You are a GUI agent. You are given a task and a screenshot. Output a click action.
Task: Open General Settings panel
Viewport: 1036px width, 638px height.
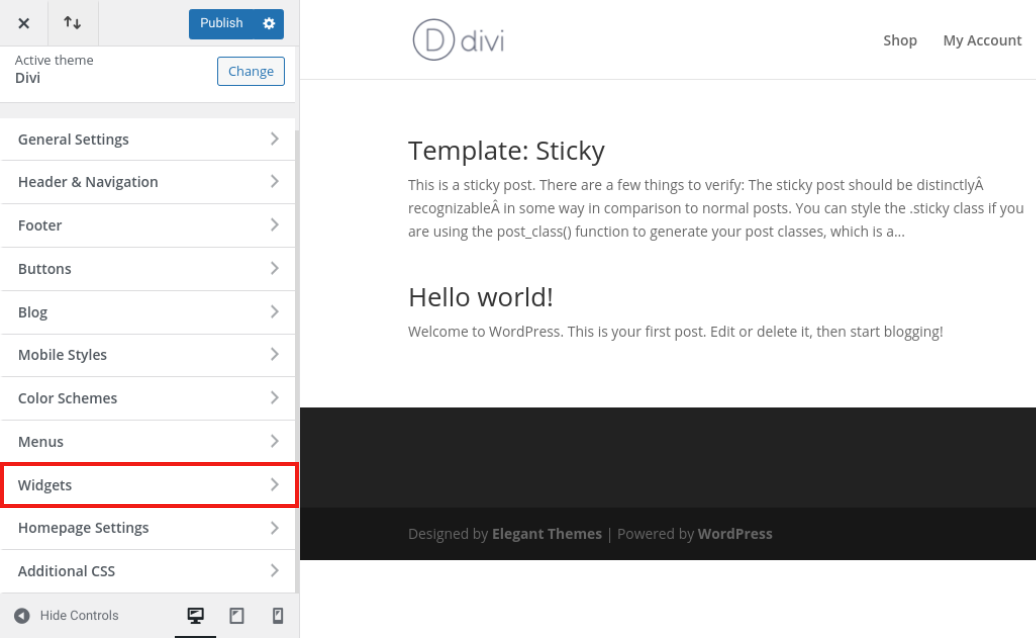[x=148, y=139]
